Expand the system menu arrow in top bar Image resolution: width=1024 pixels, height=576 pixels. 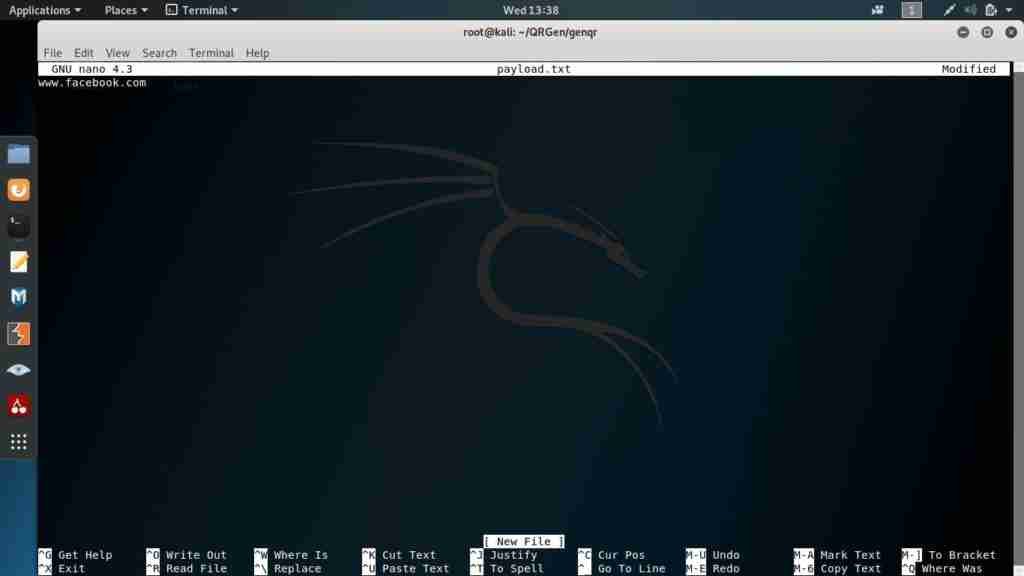tap(1008, 10)
